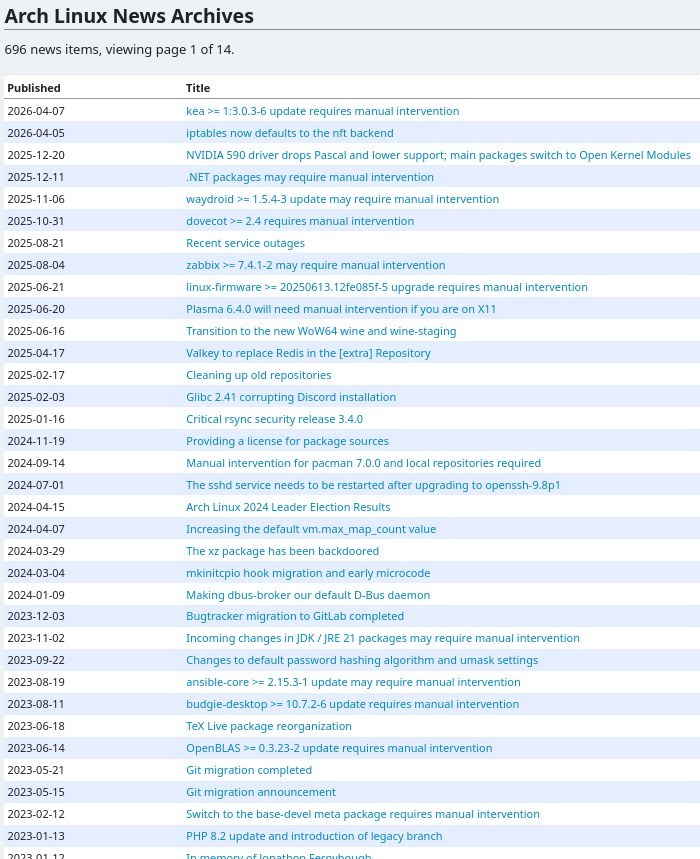Open '.NET packages may require manual intervention'

pos(310,177)
